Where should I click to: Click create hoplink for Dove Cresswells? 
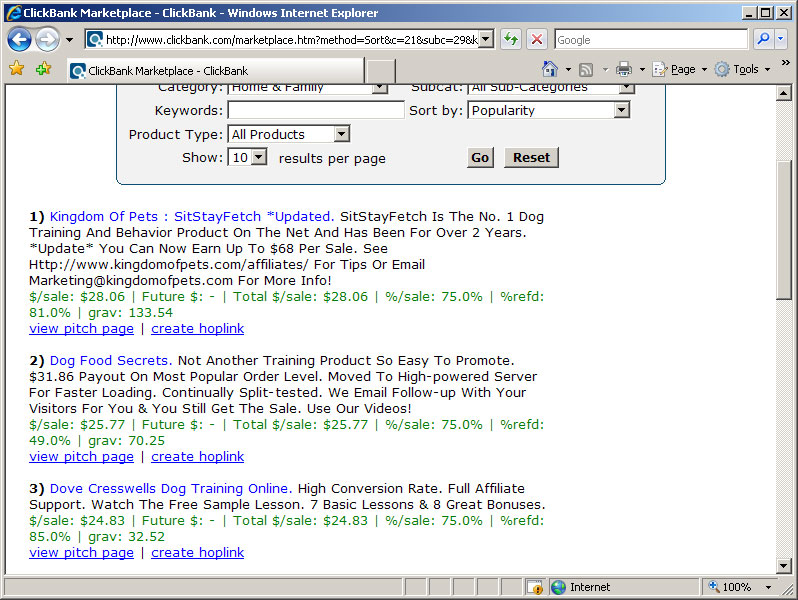197,553
